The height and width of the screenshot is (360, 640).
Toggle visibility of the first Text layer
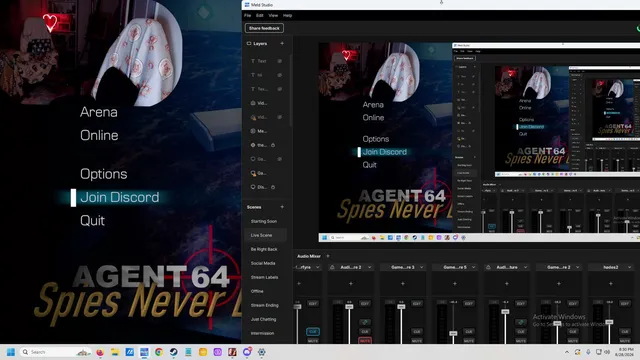pyautogui.click(x=280, y=61)
